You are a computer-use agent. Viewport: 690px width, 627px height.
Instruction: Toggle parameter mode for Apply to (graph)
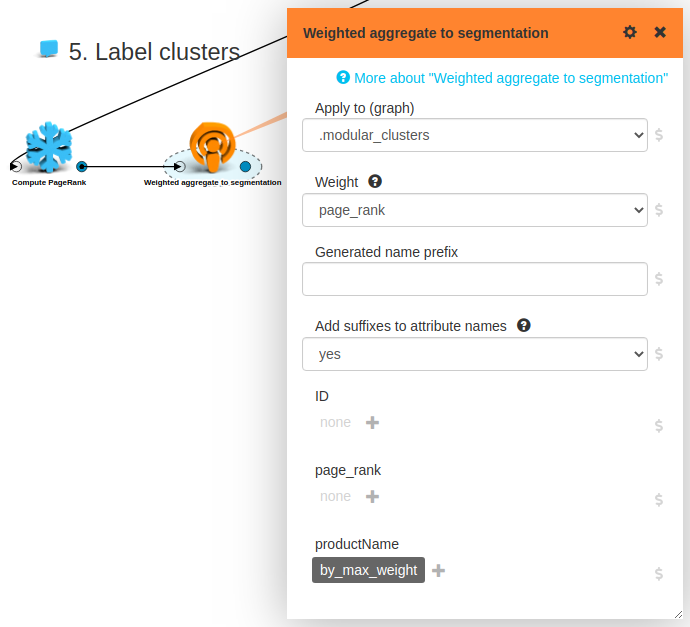tap(659, 135)
